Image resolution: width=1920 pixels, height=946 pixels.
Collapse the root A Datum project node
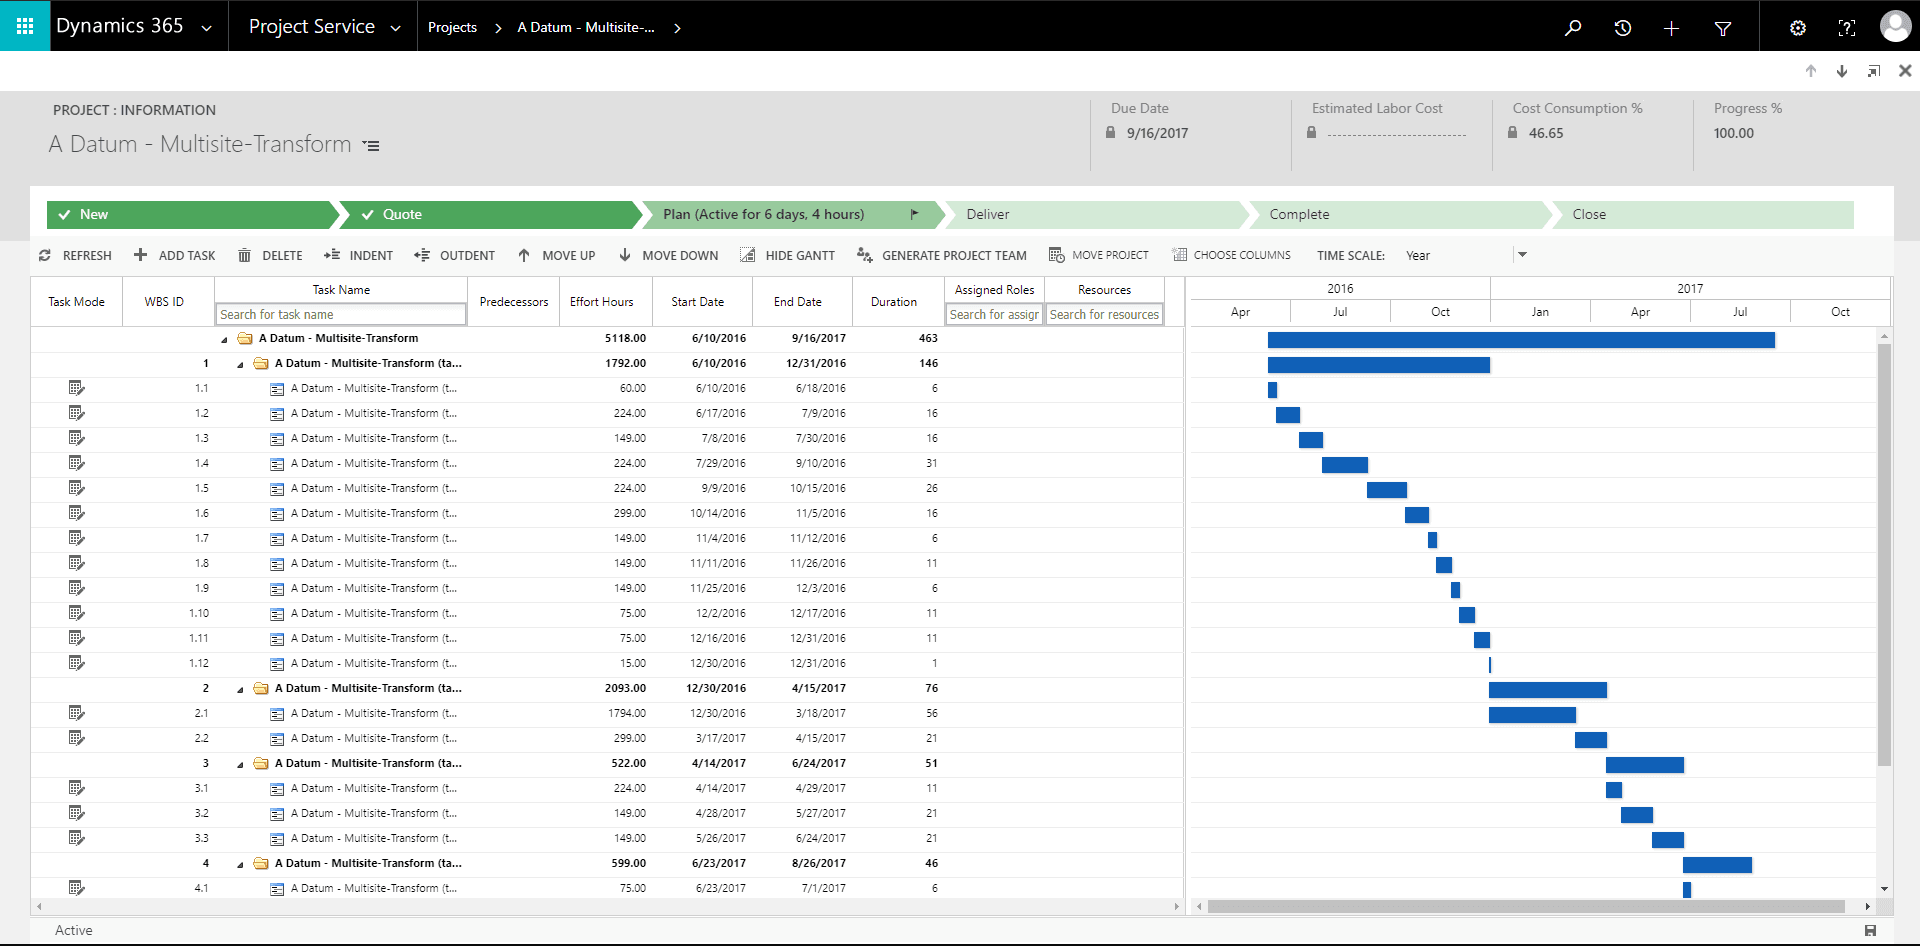pos(224,340)
